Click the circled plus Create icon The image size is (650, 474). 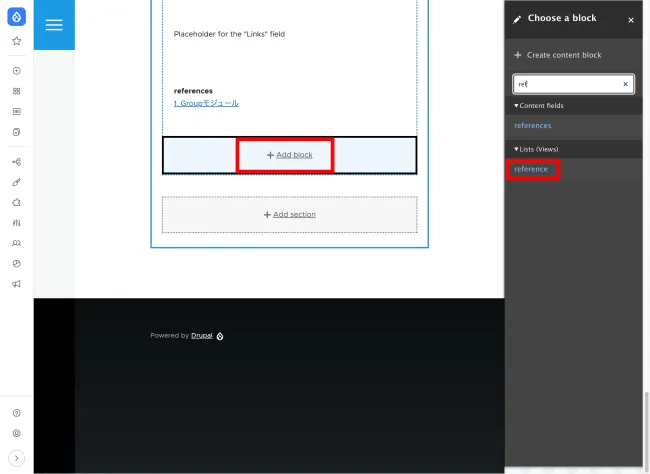(x=16, y=71)
